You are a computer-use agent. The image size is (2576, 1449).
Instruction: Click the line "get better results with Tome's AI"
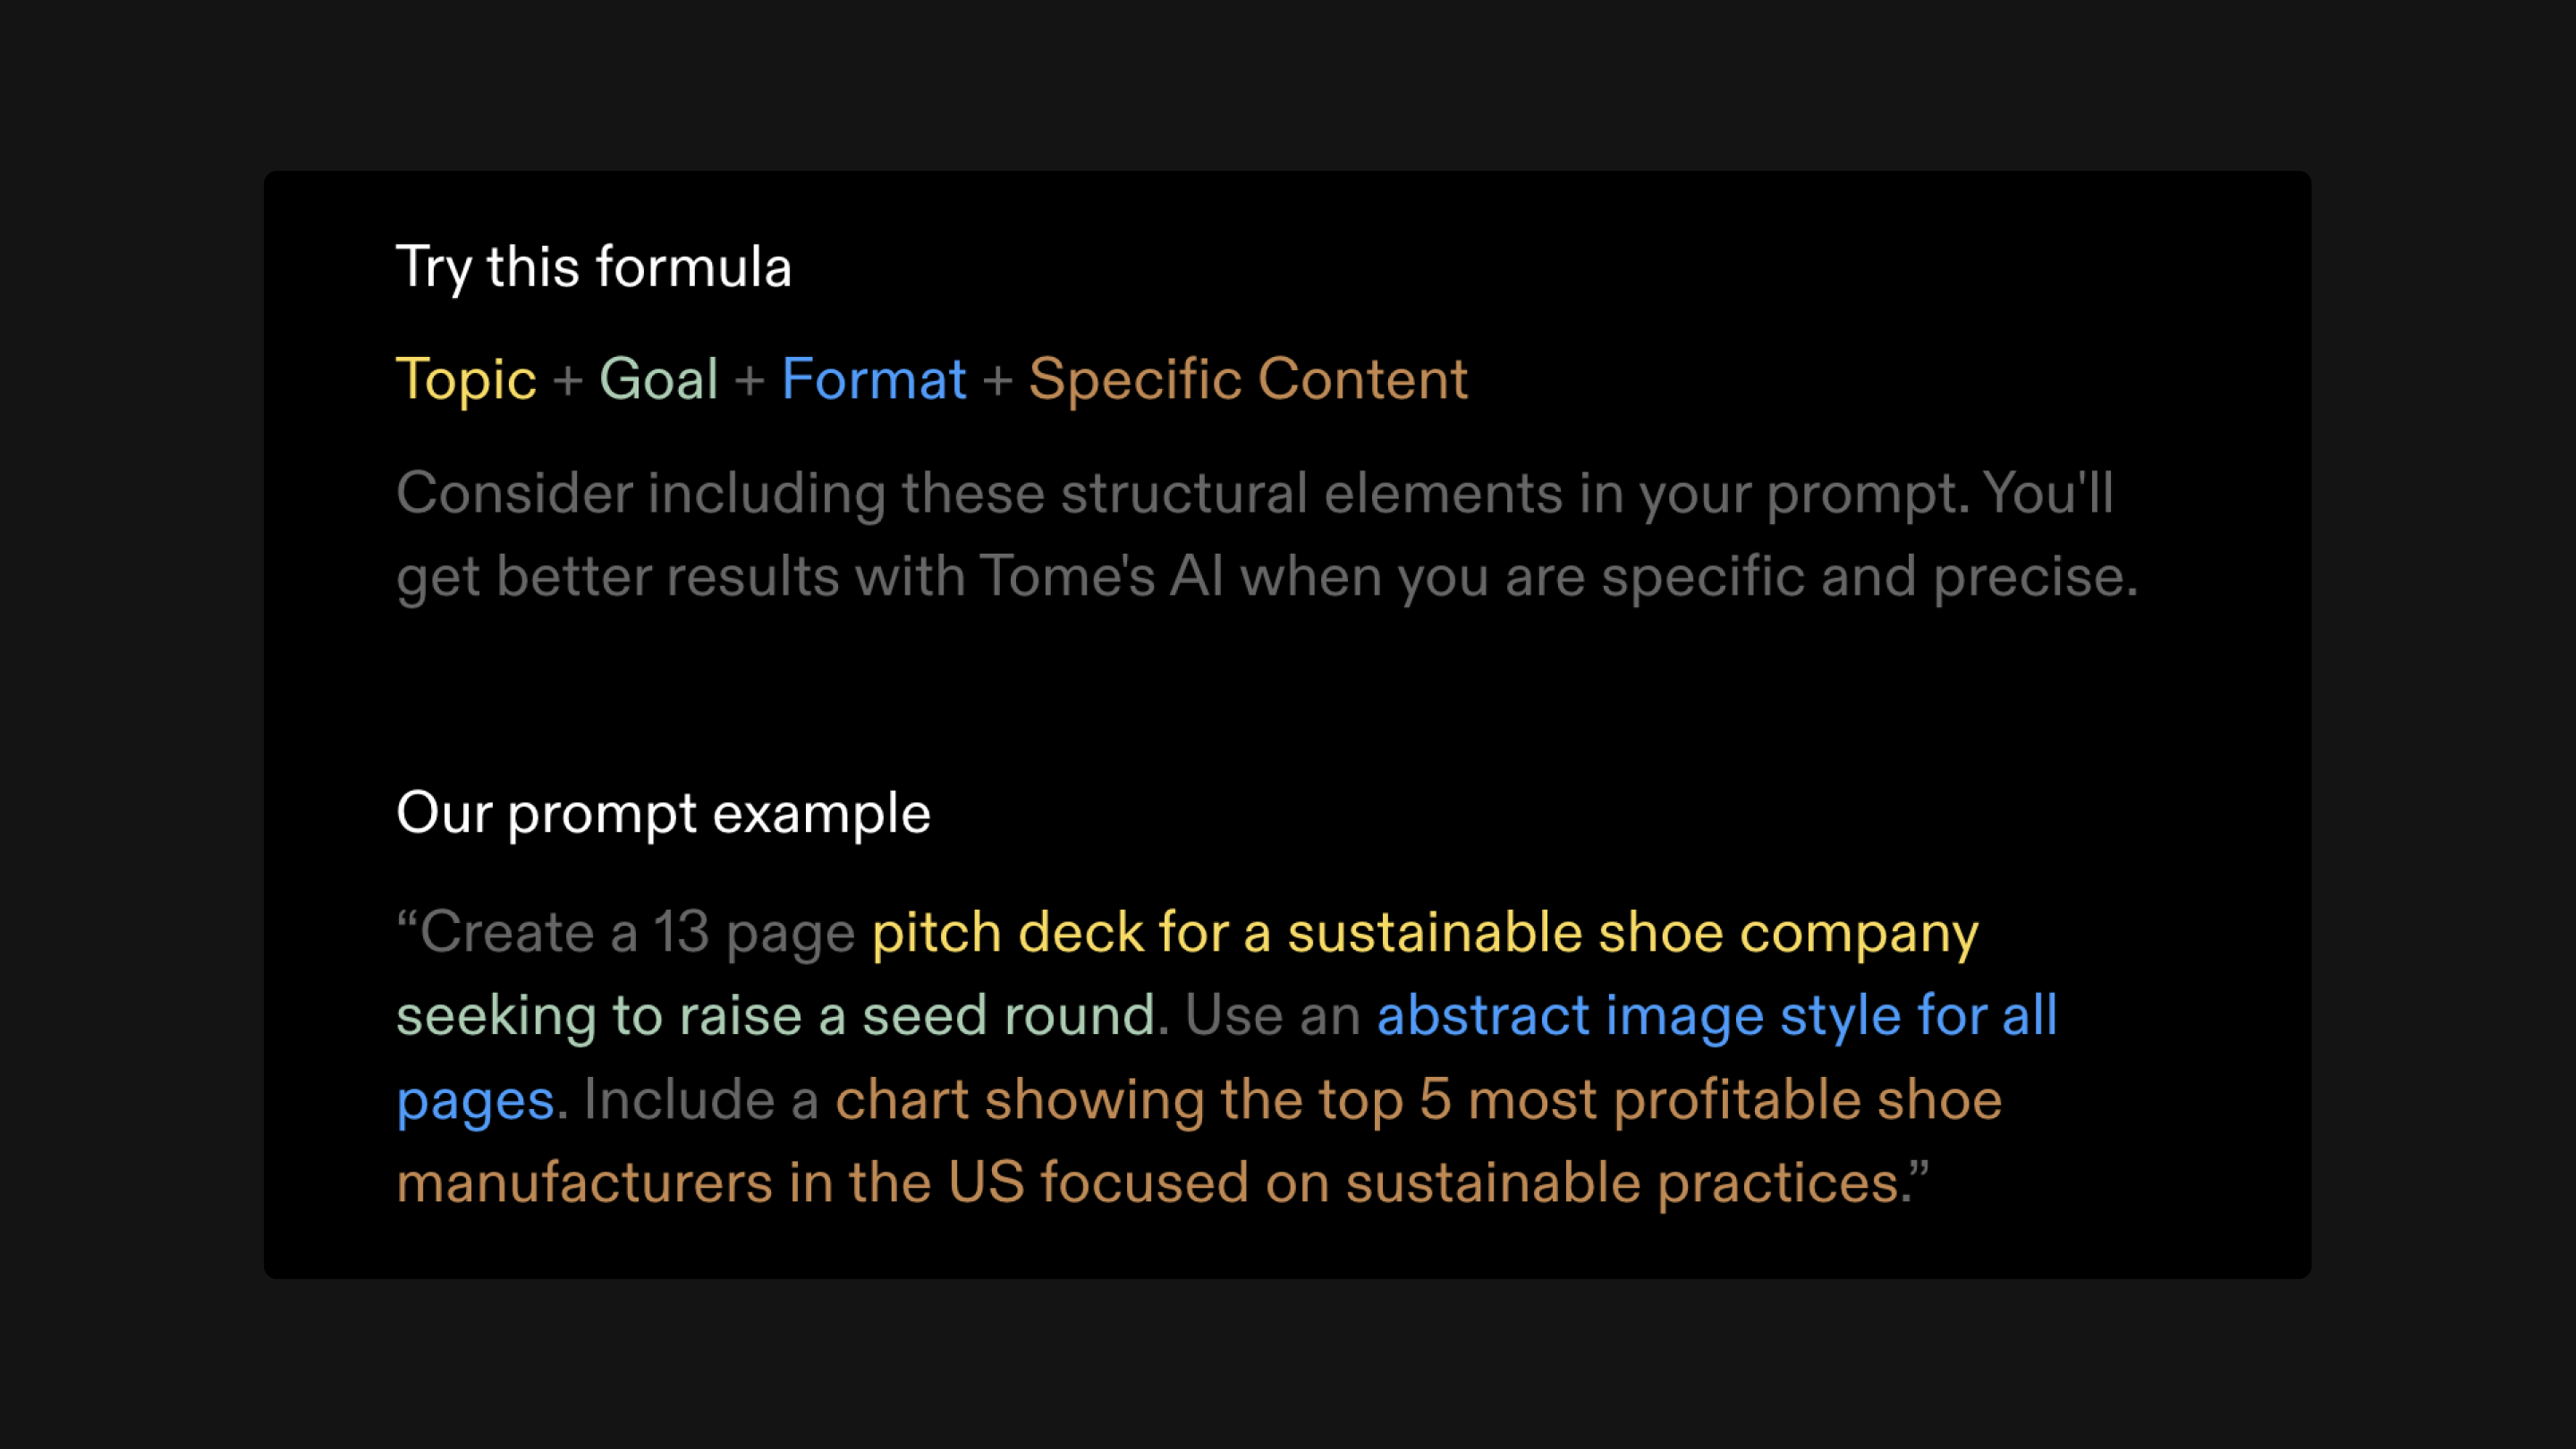(x=1267, y=578)
